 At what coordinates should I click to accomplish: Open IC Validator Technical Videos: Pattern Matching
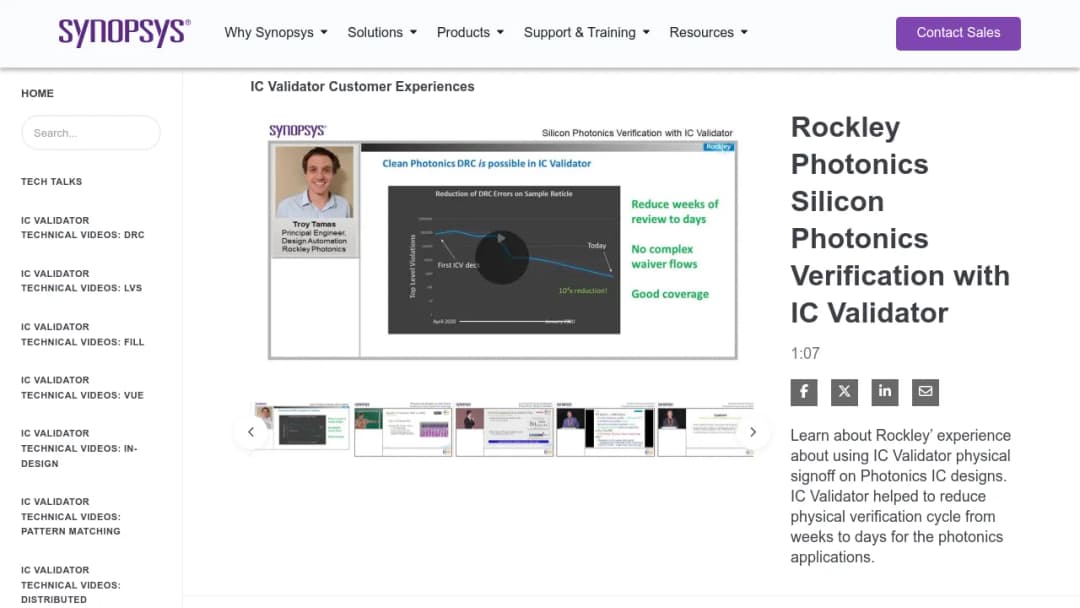[x=71, y=516]
